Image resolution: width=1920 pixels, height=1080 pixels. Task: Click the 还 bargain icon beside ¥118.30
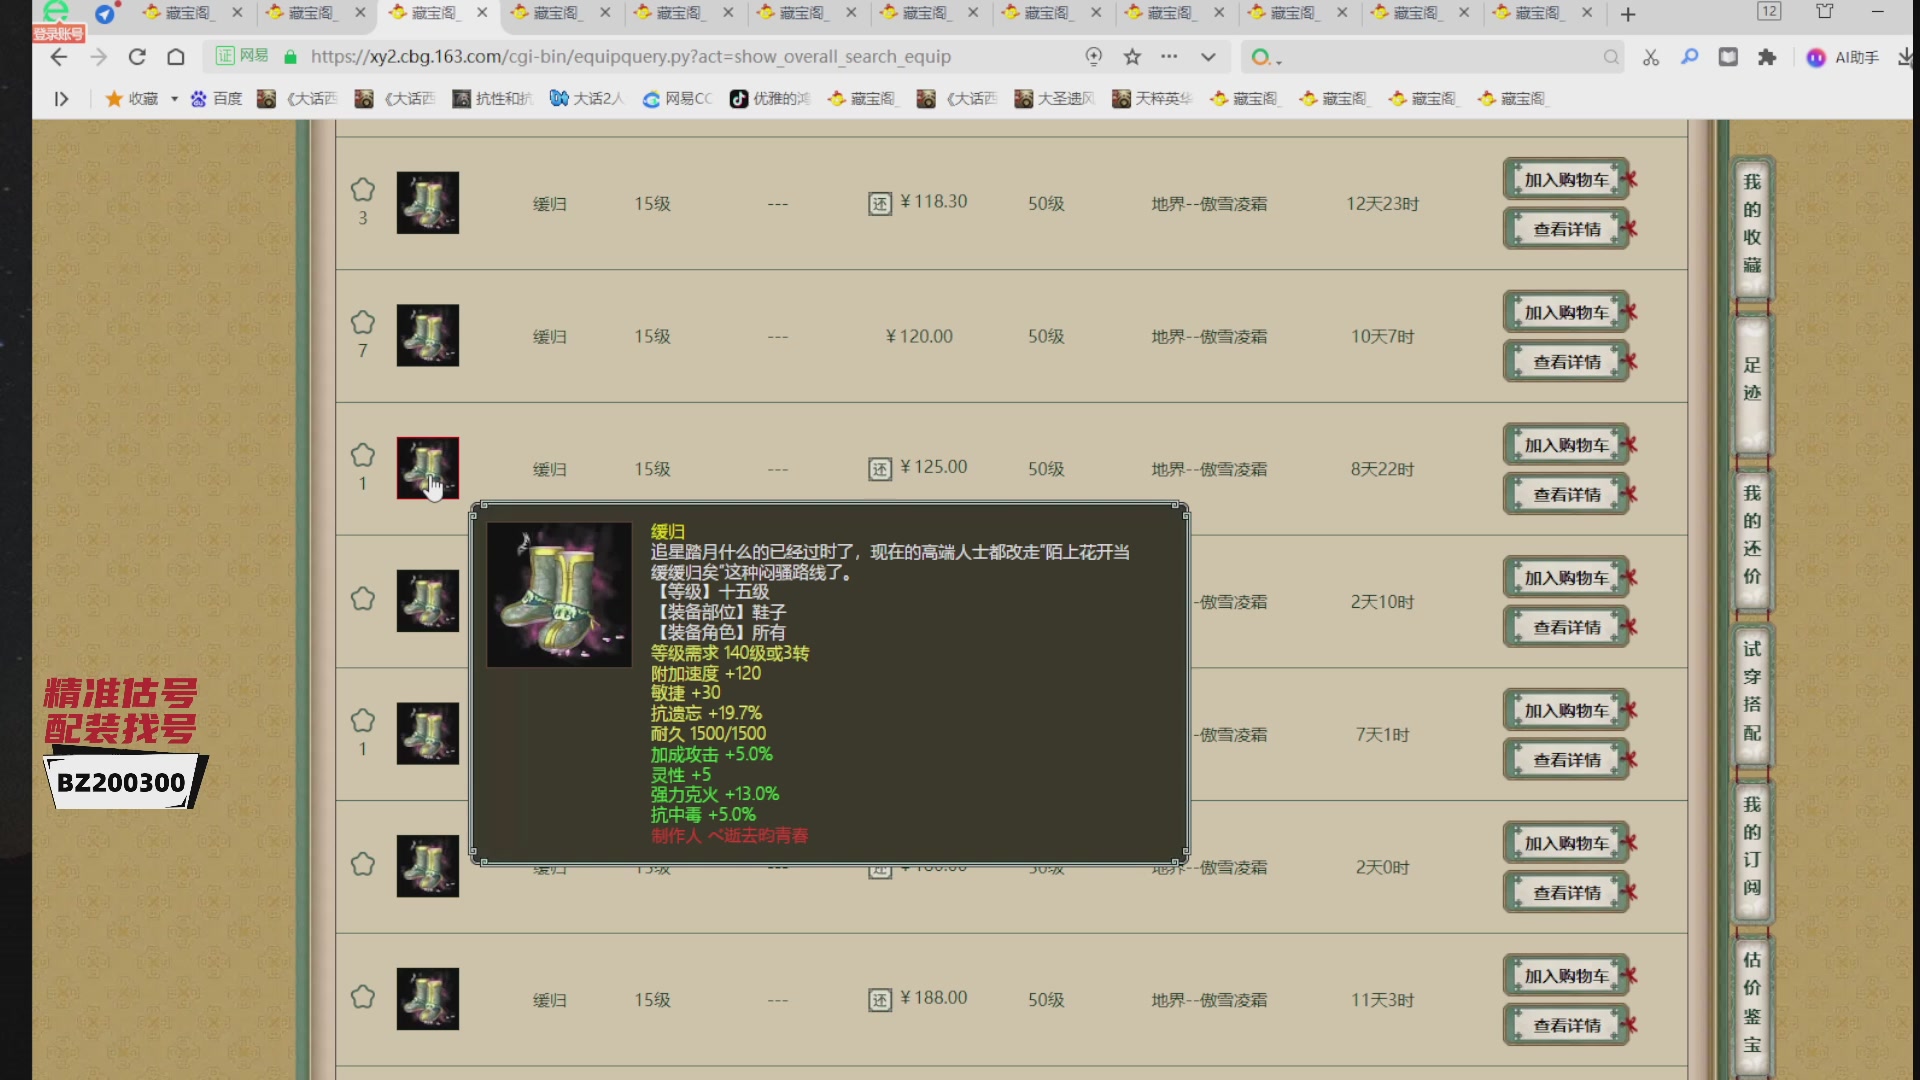(879, 204)
